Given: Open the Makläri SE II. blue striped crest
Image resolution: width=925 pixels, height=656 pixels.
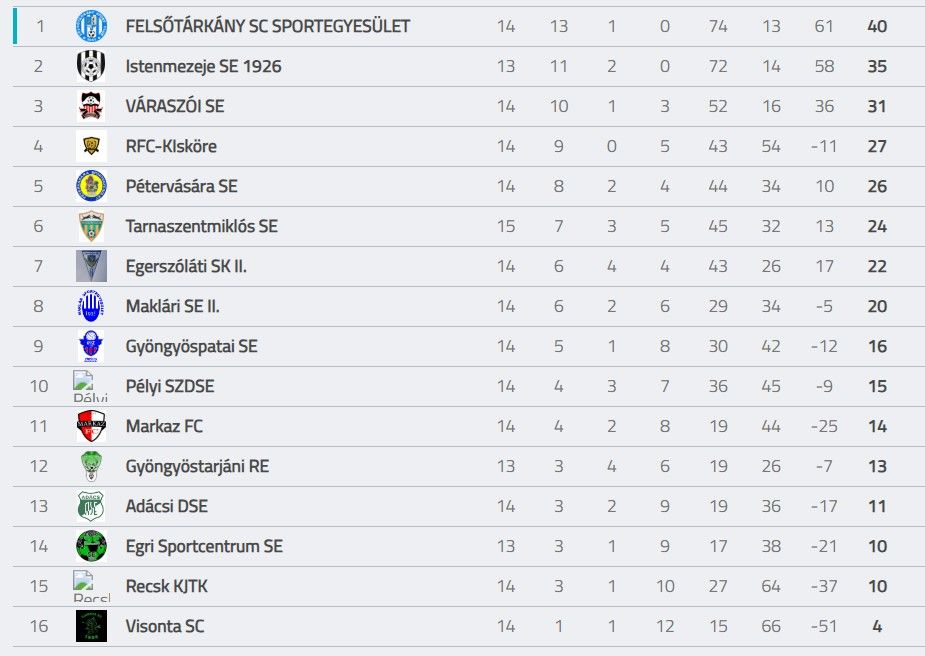Looking at the screenshot, I should [91, 306].
